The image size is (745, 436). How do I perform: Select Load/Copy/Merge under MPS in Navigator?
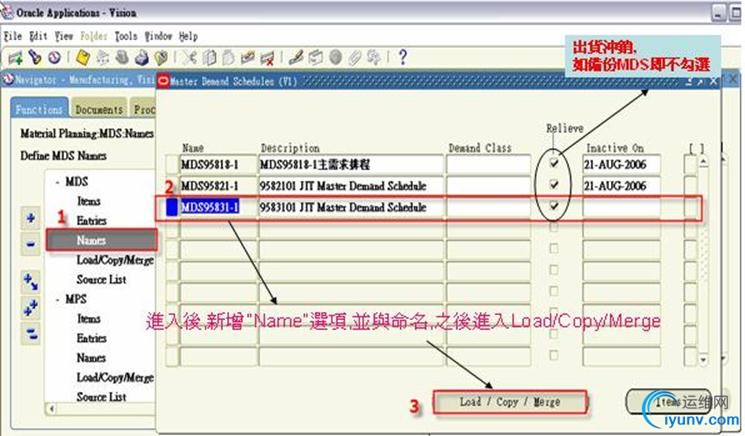coord(115,378)
